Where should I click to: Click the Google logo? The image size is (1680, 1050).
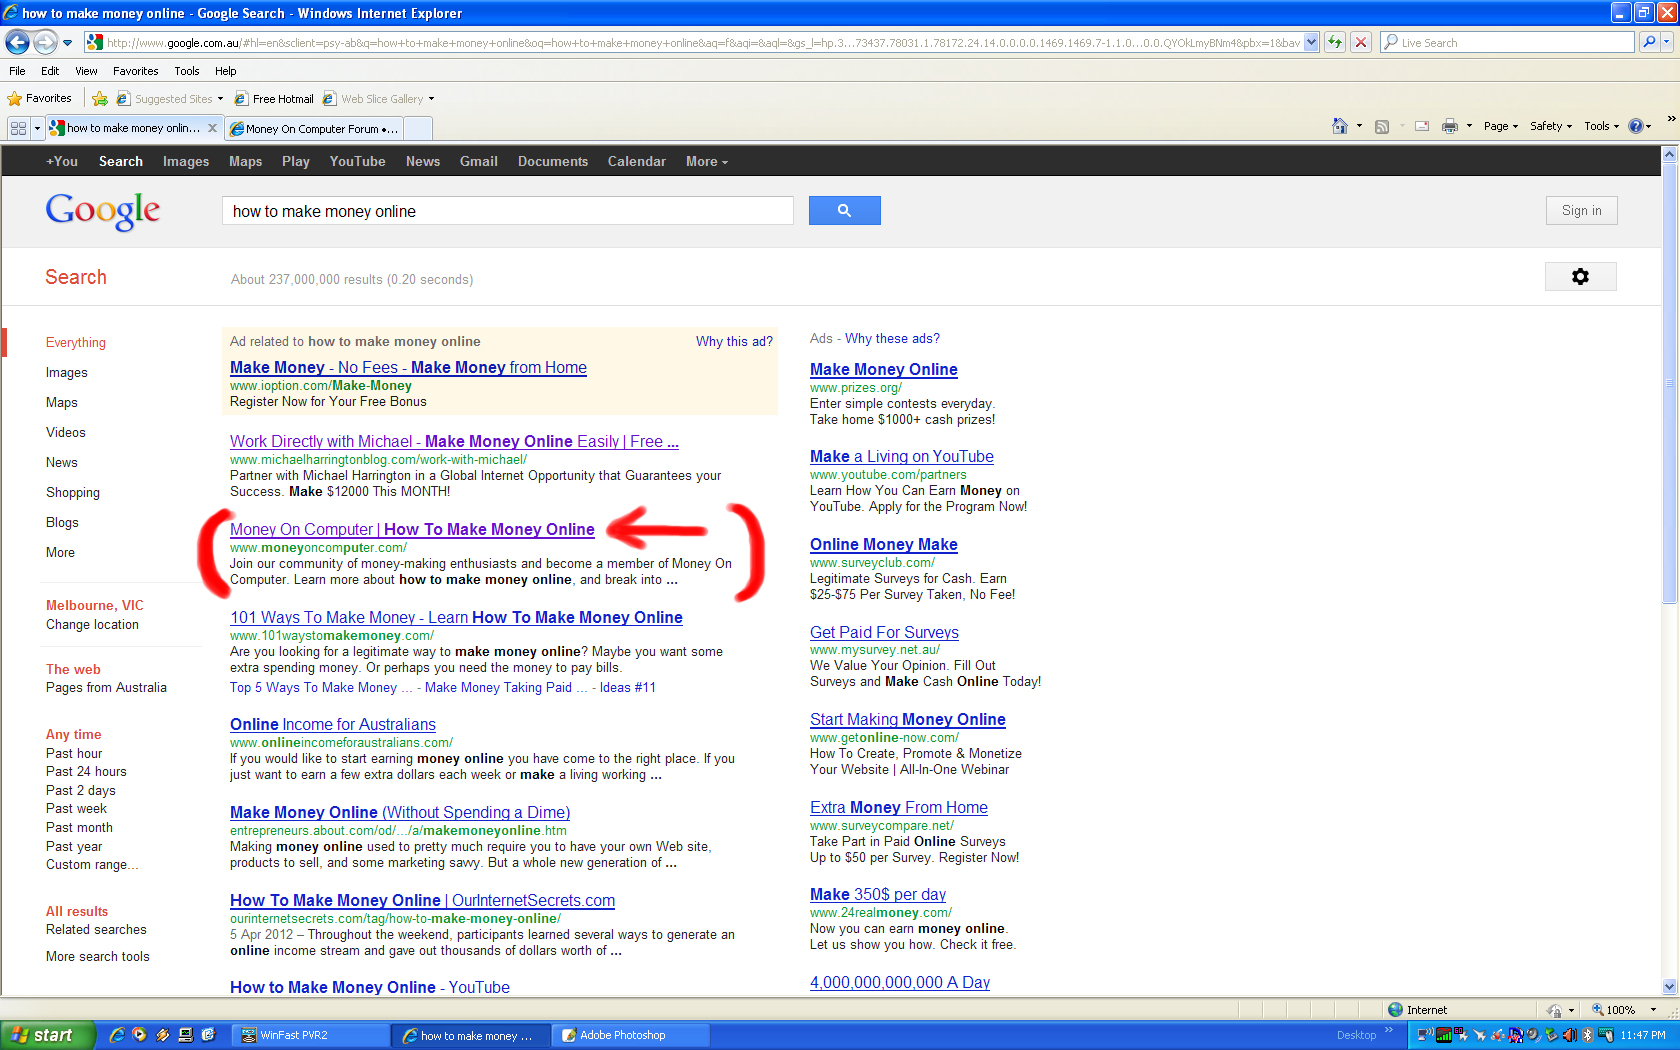tap(102, 210)
